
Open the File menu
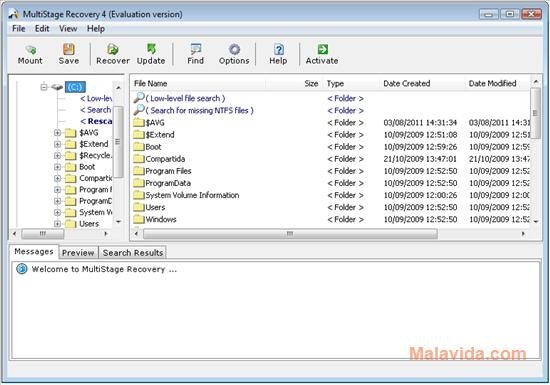coord(19,29)
